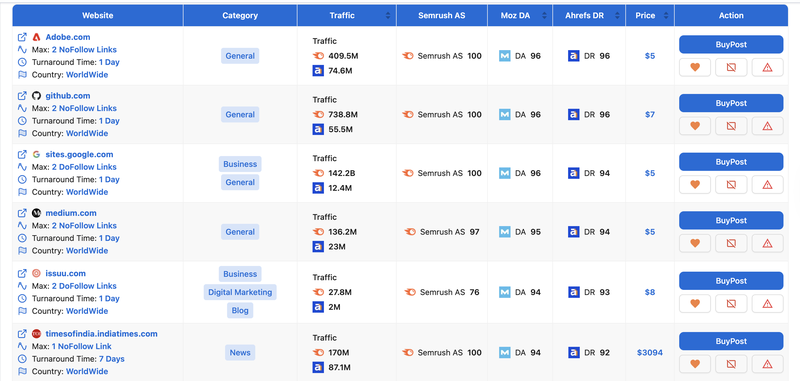Open Adobe.com external link icon
800x381 pixels.
click(22, 37)
